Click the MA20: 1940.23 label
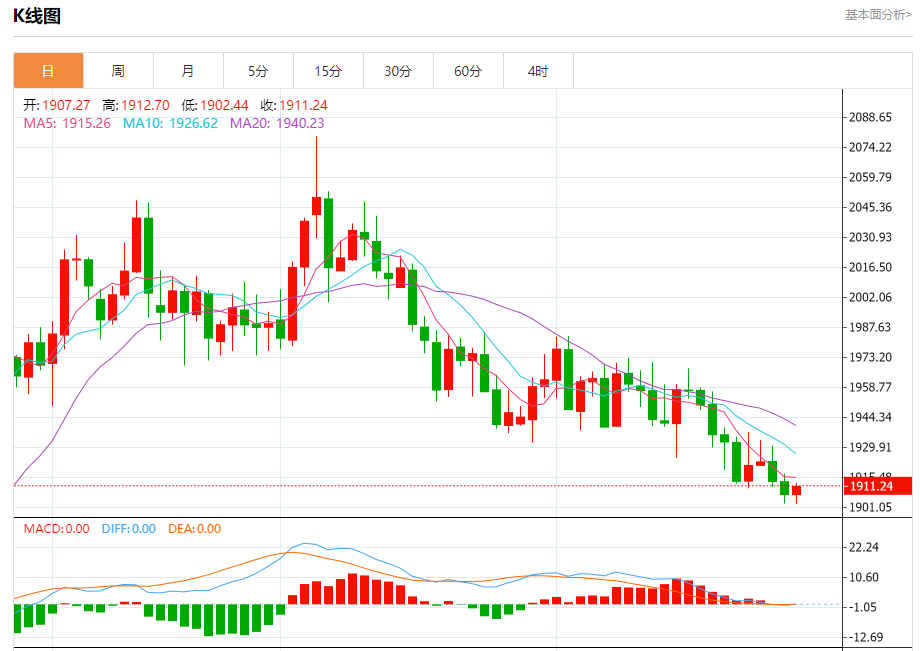Screen dimensions: 920x651 pos(277,123)
